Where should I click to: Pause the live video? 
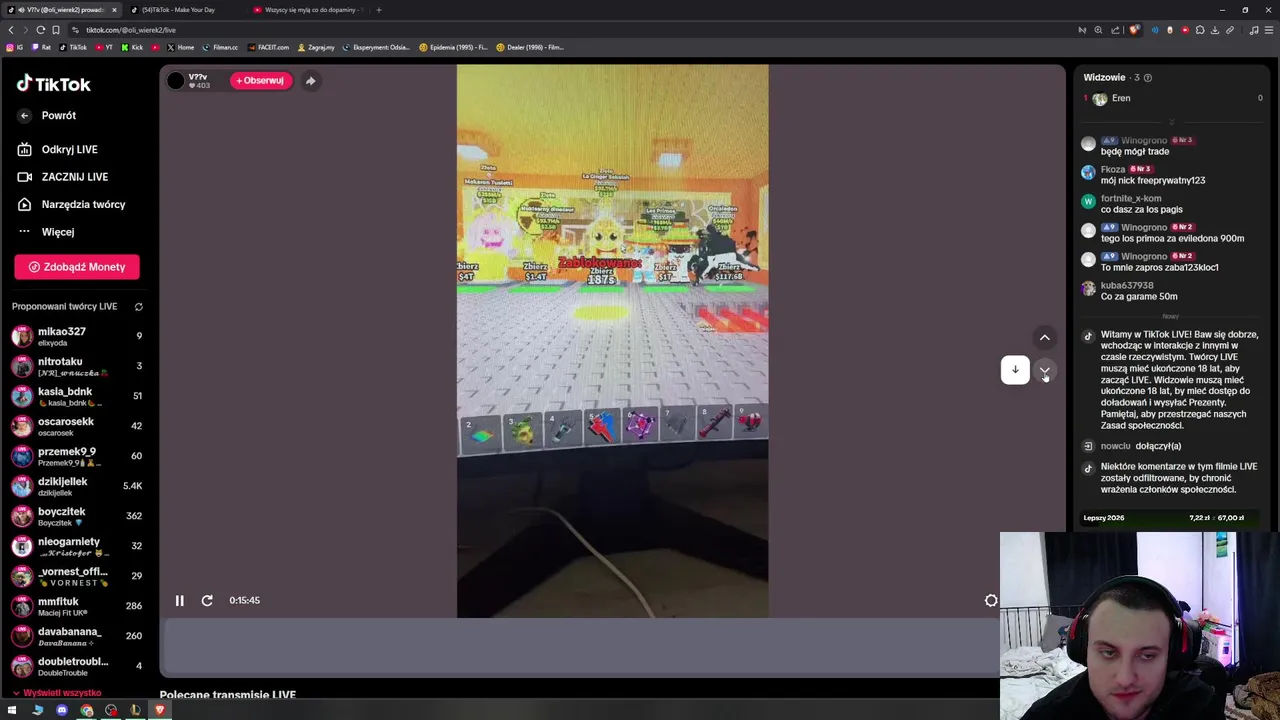[x=180, y=601]
